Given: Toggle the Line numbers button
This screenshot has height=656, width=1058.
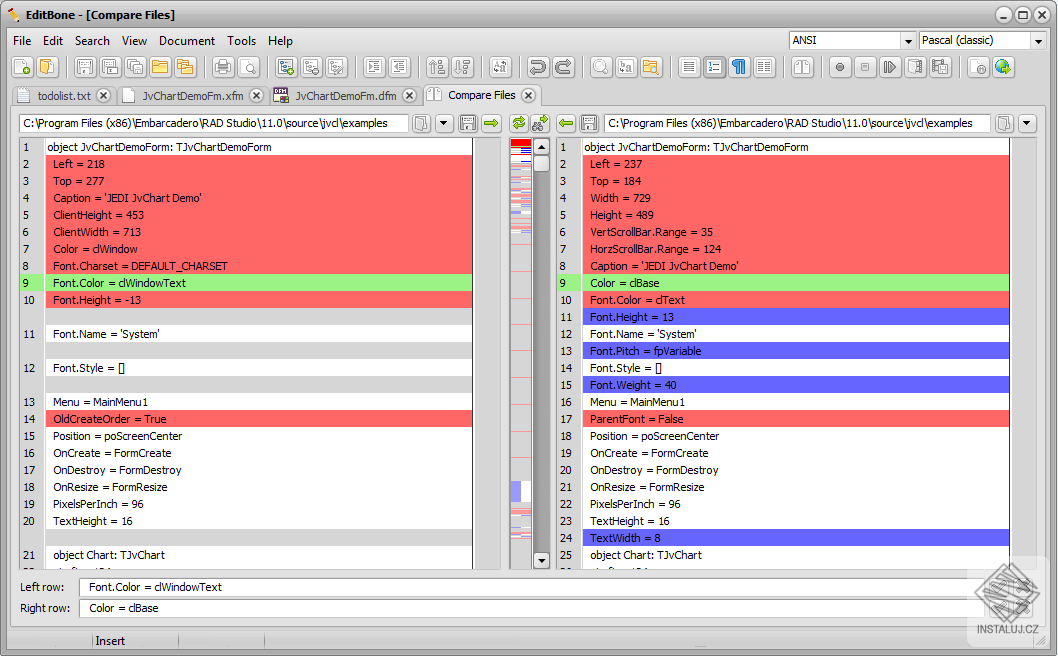Looking at the screenshot, I should pos(714,67).
